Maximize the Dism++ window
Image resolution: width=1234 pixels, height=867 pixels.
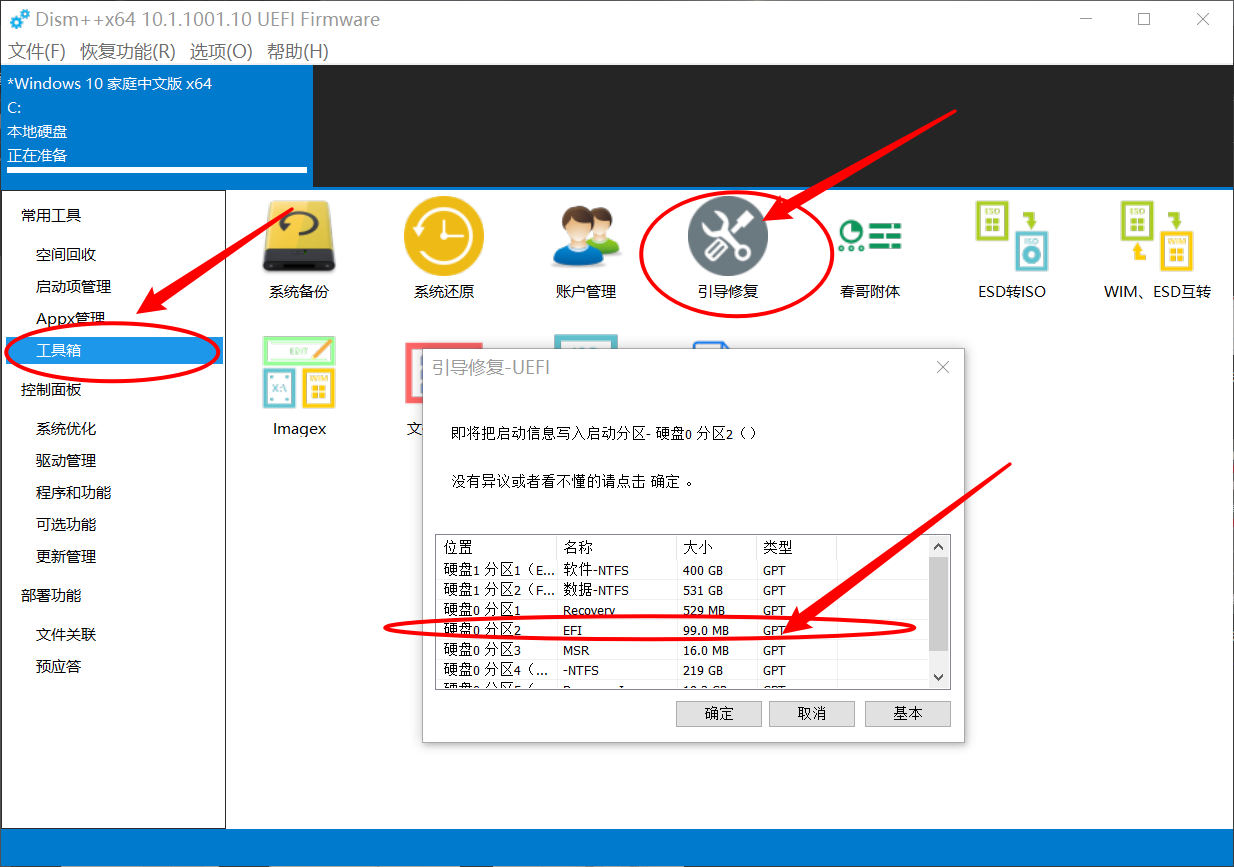(1144, 19)
